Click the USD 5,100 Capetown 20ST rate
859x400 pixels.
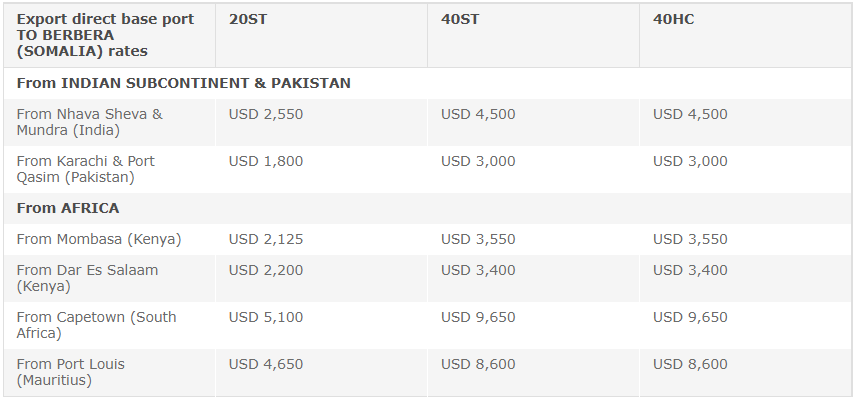pyautogui.click(x=266, y=317)
